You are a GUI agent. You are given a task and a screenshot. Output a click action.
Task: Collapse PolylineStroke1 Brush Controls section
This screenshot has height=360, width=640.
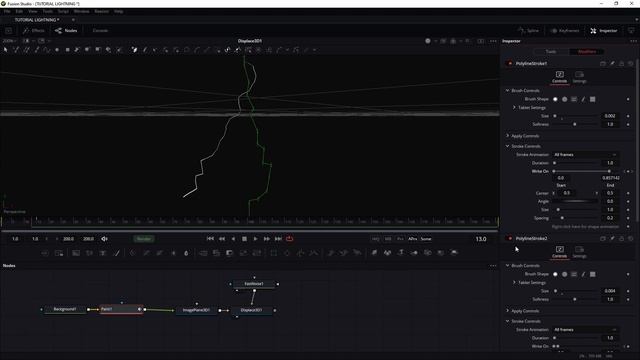pyautogui.click(x=507, y=90)
